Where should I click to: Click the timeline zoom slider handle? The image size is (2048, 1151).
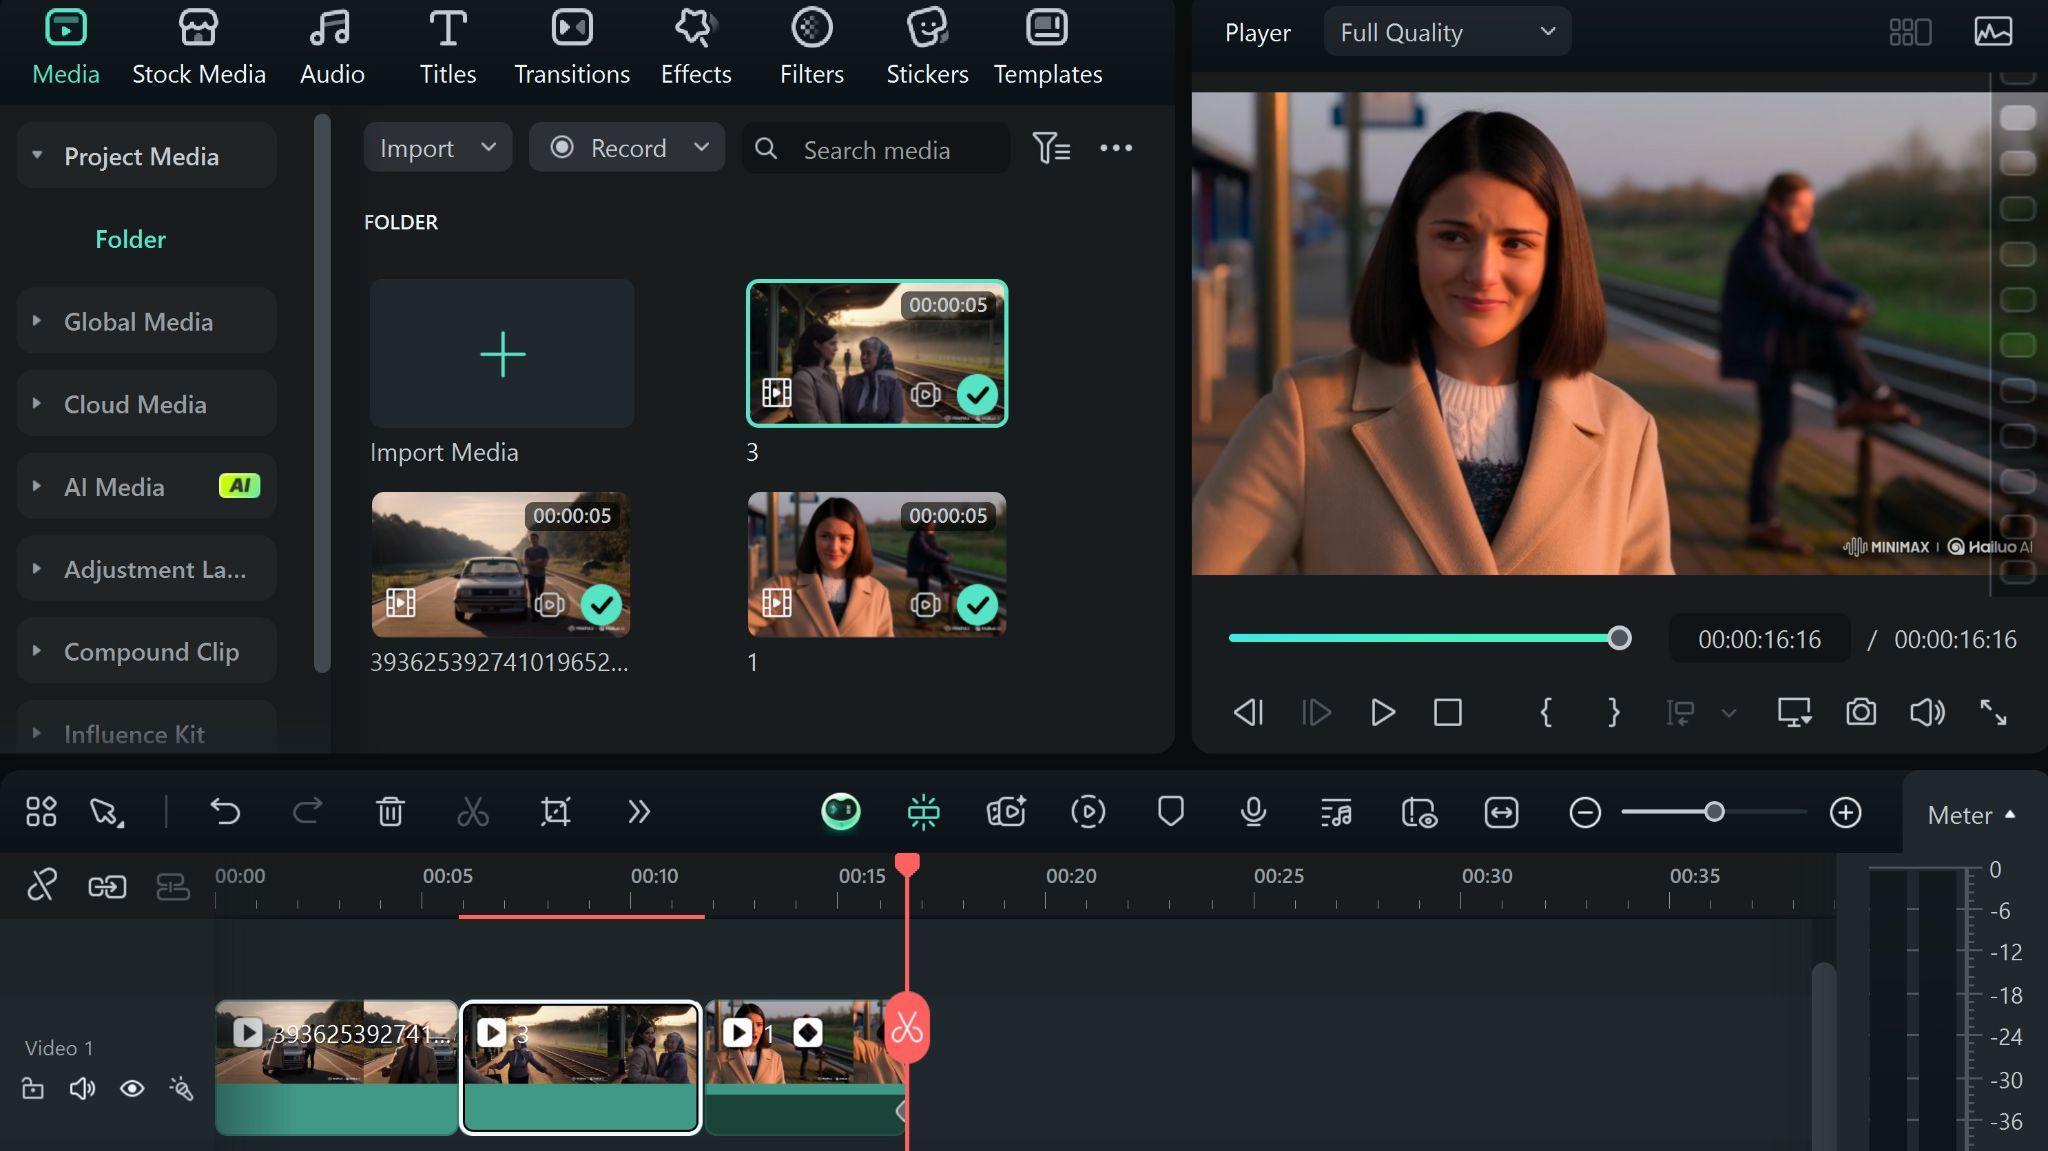click(1714, 812)
